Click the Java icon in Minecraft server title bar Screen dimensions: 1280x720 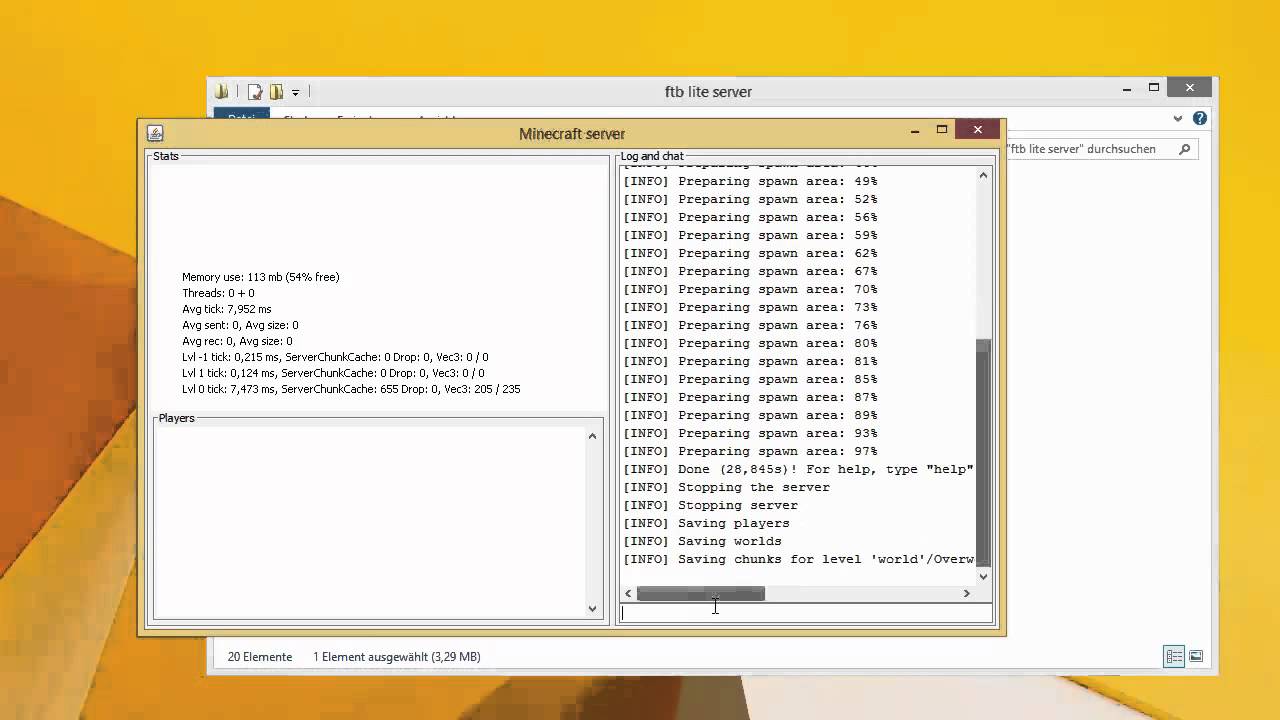(x=155, y=133)
